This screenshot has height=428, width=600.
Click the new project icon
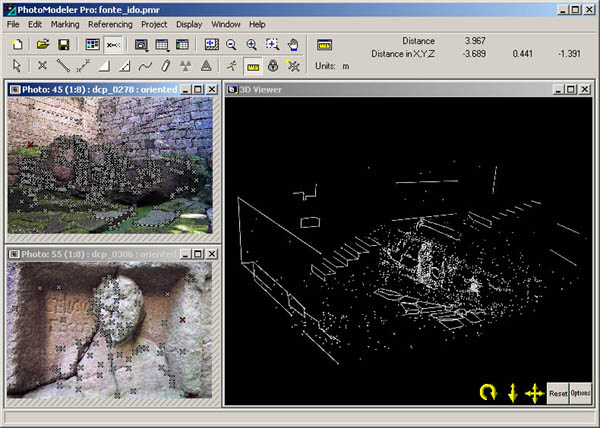[16, 45]
